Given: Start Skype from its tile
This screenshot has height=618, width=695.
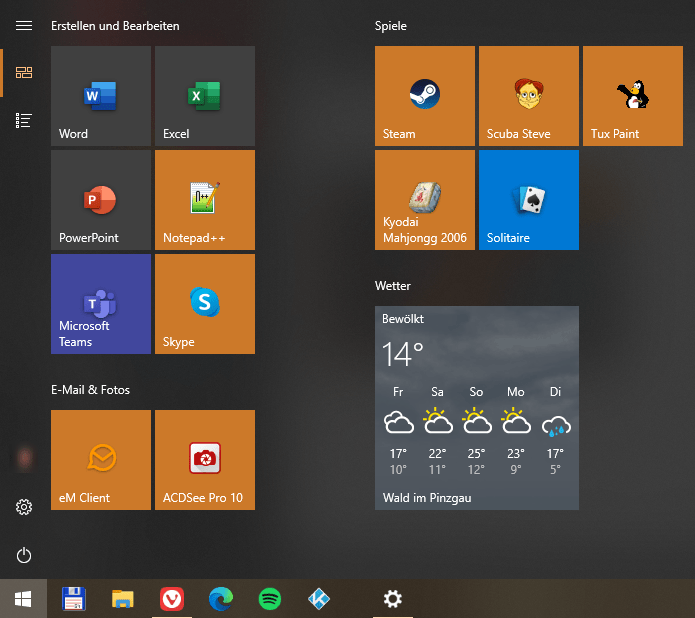Looking at the screenshot, I should 205,304.
